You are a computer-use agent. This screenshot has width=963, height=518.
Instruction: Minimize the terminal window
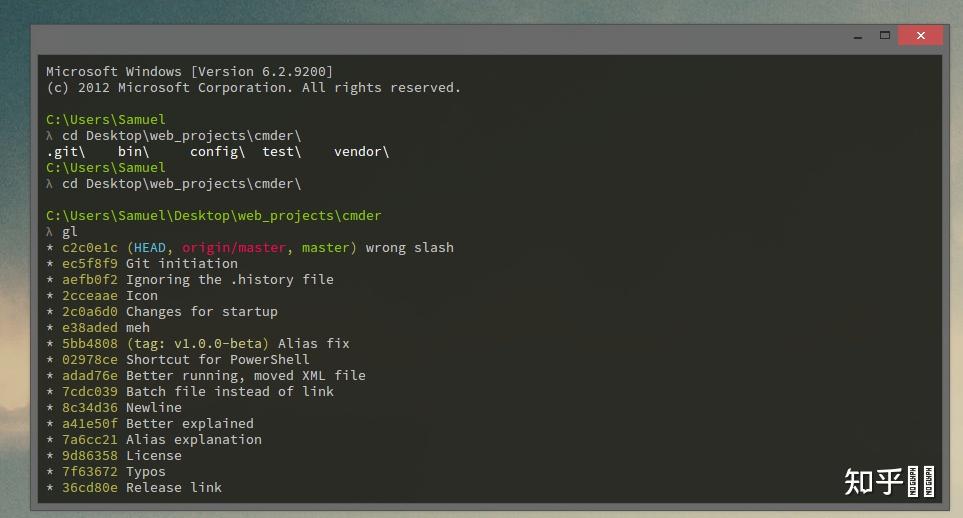pos(858,37)
